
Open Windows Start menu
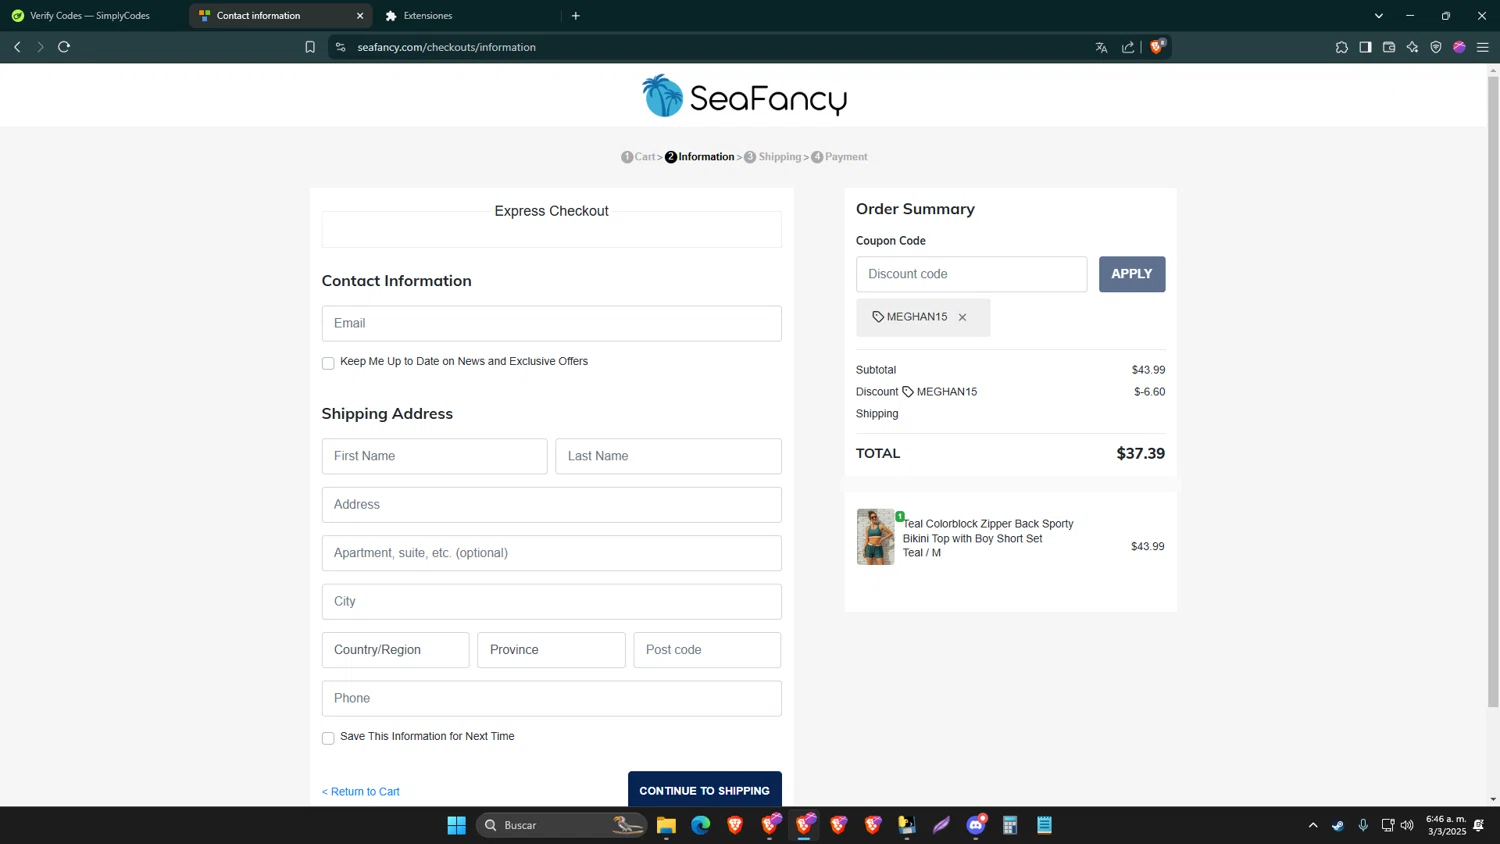pos(456,825)
